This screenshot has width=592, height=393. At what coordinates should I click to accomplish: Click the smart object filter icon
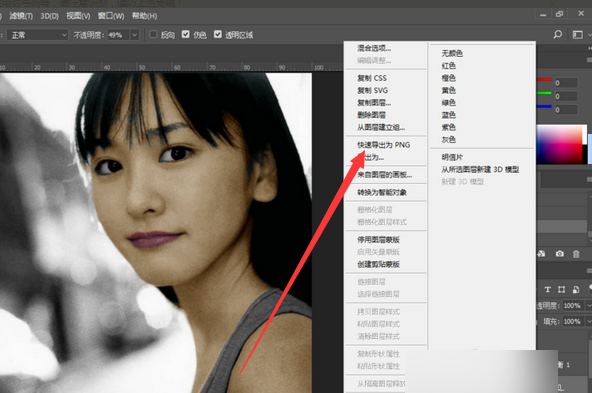tap(576, 290)
